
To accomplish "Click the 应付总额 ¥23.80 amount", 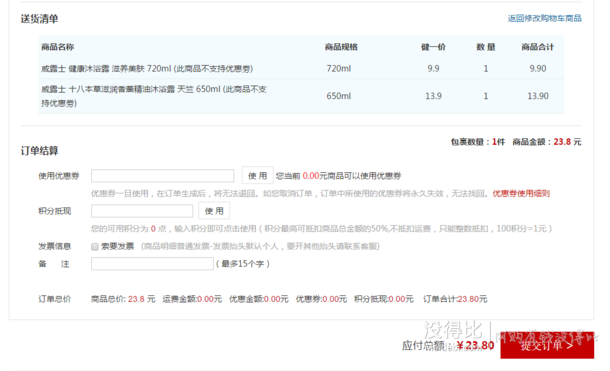I will 448,345.
